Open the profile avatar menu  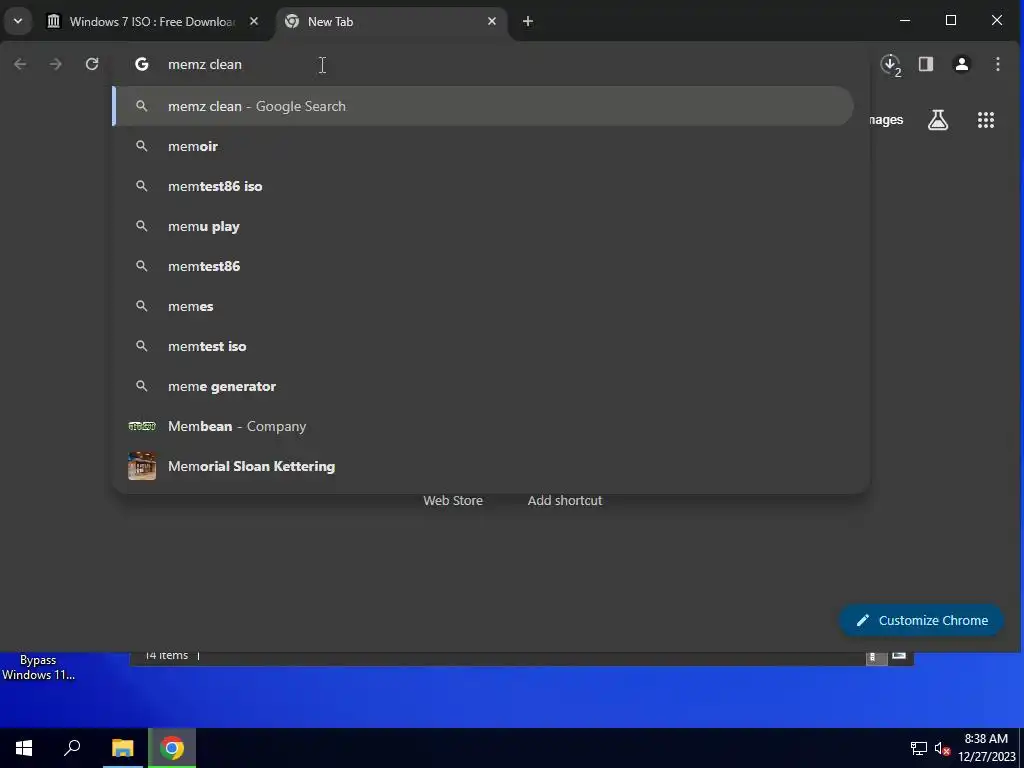point(961,64)
